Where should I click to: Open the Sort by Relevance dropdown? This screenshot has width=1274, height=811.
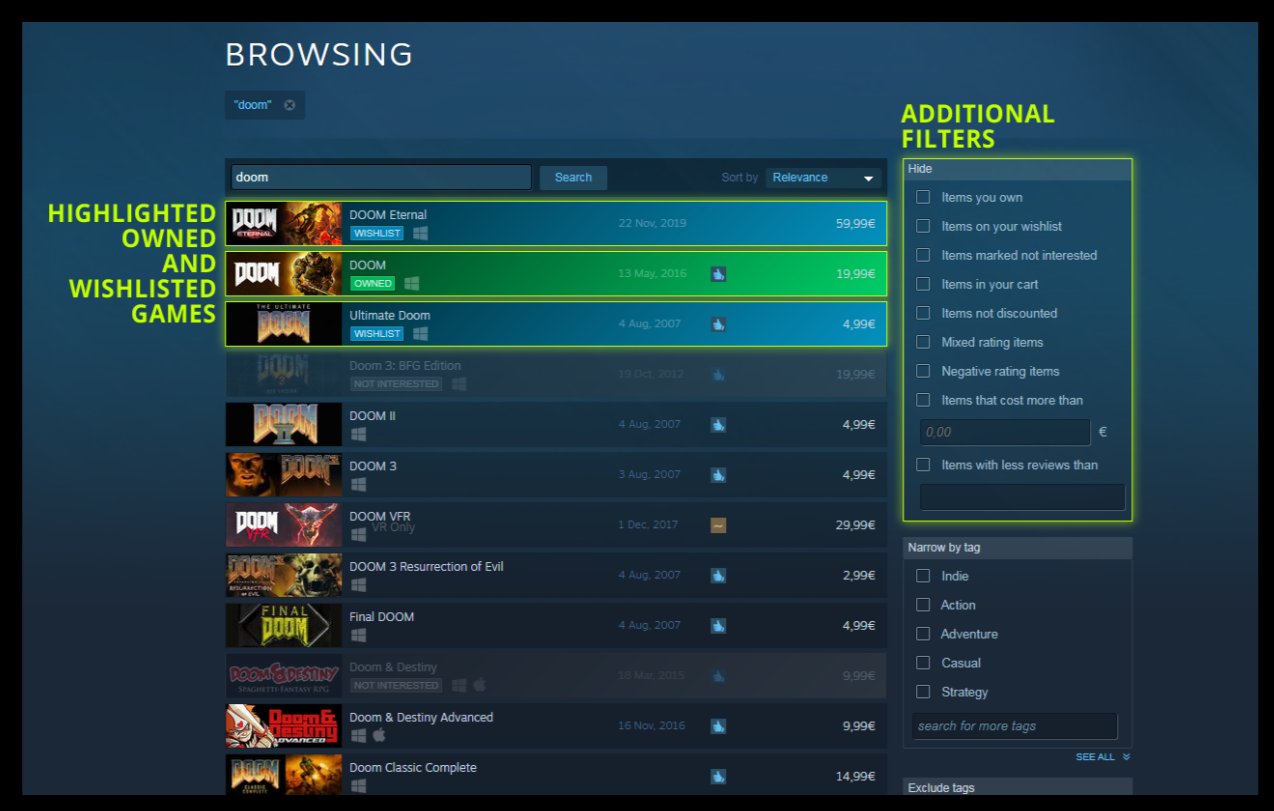tap(824, 177)
